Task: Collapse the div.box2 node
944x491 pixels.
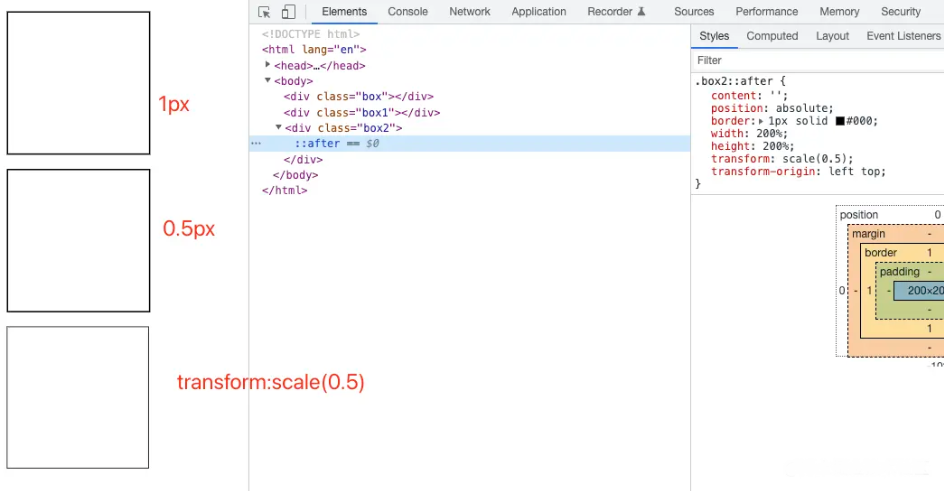Action: (x=279, y=128)
